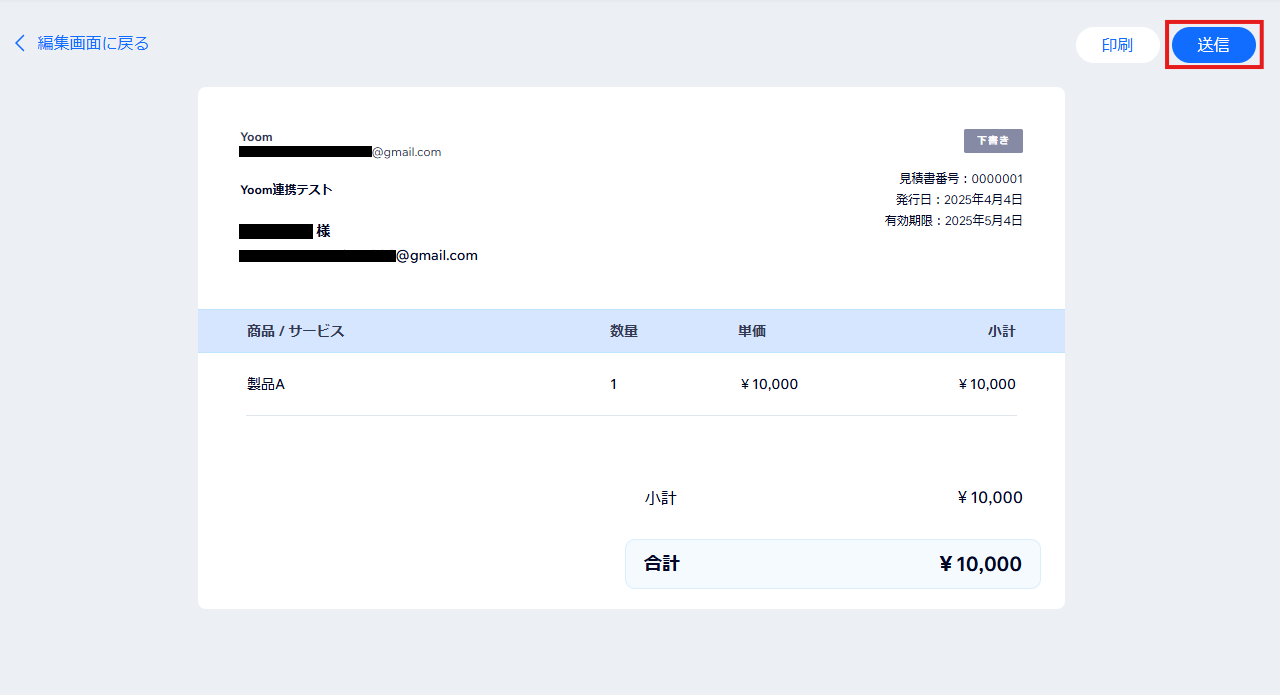Go back via 編集画面に戻る link
This screenshot has width=1280, height=695.
coord(93,43)
